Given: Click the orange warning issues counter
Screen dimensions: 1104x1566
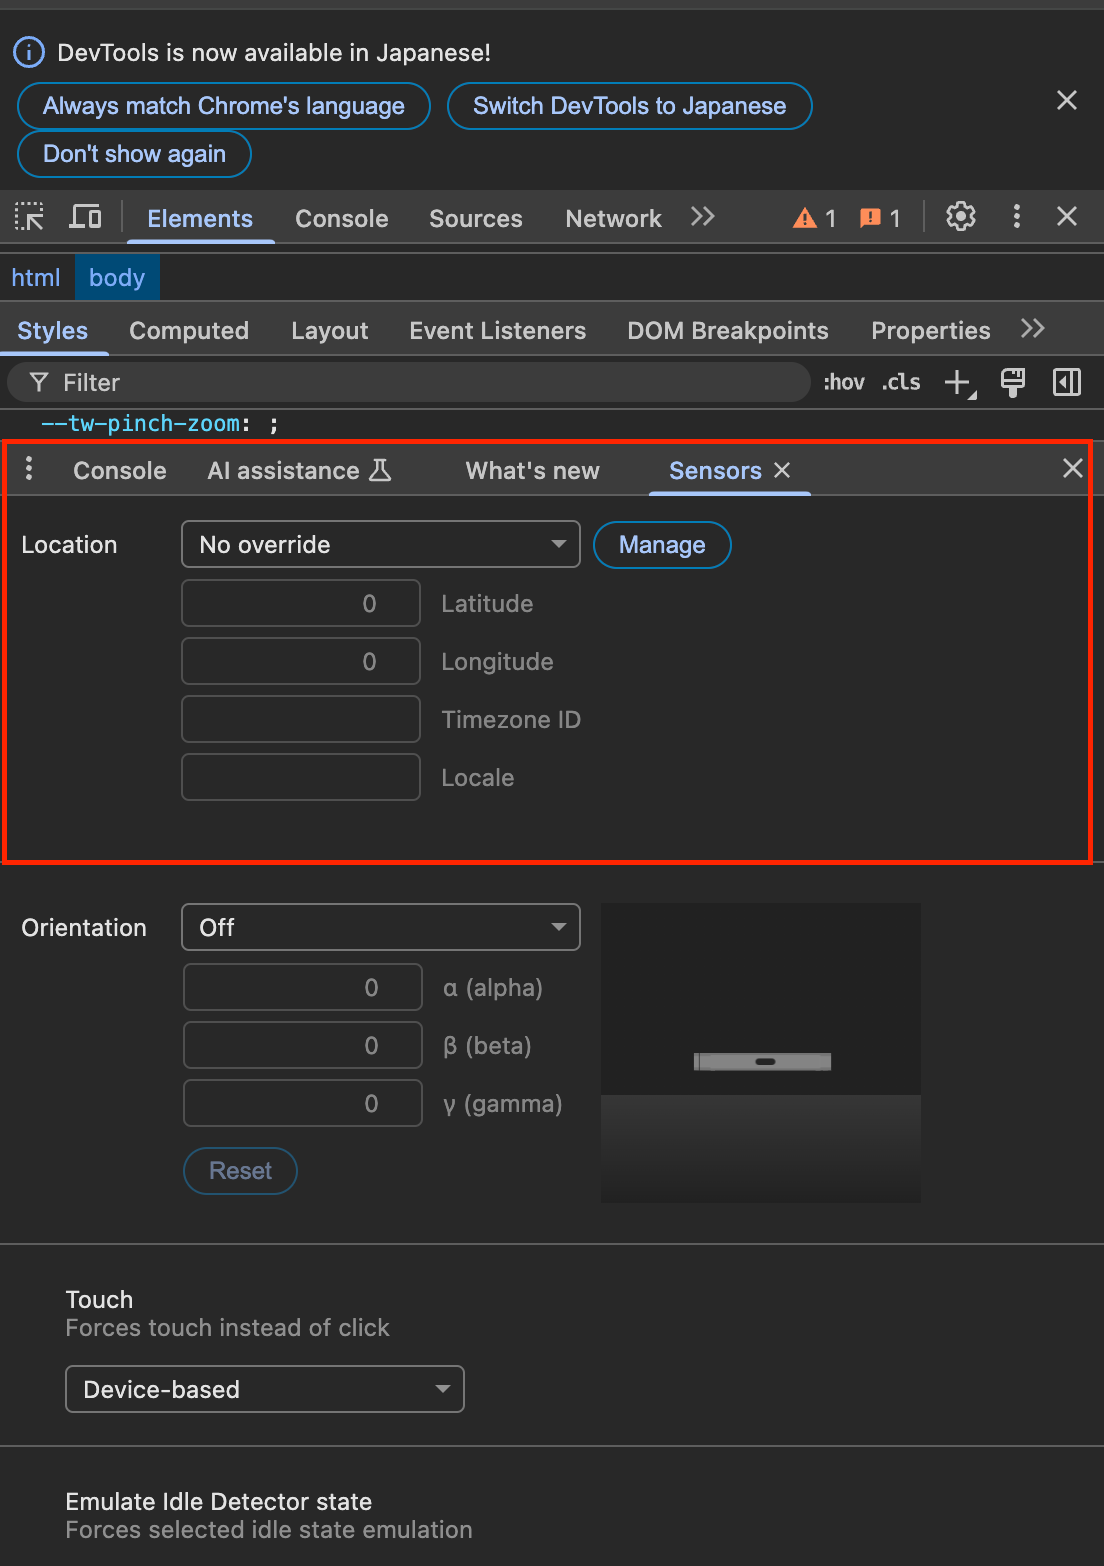Looking at the screenshot, I should (815, 218).
